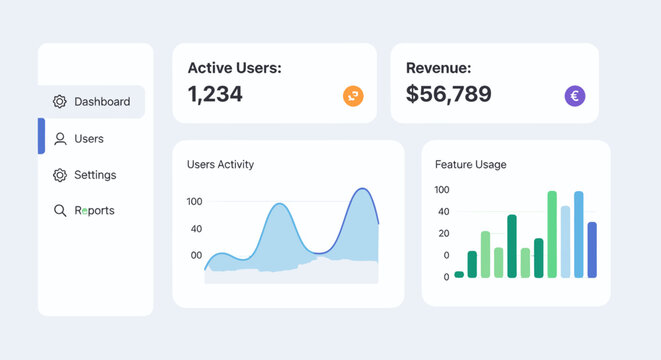Click the tallest dark blue peak in Users Activity
This screenshot has width=661, height=360.
(362, 189)
